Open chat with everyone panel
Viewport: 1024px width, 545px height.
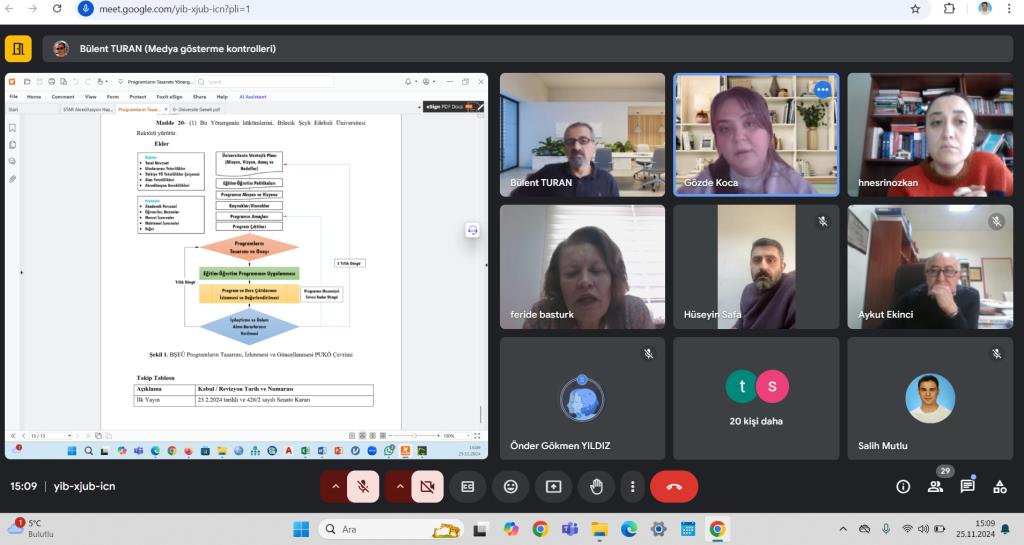coord(967,486)
